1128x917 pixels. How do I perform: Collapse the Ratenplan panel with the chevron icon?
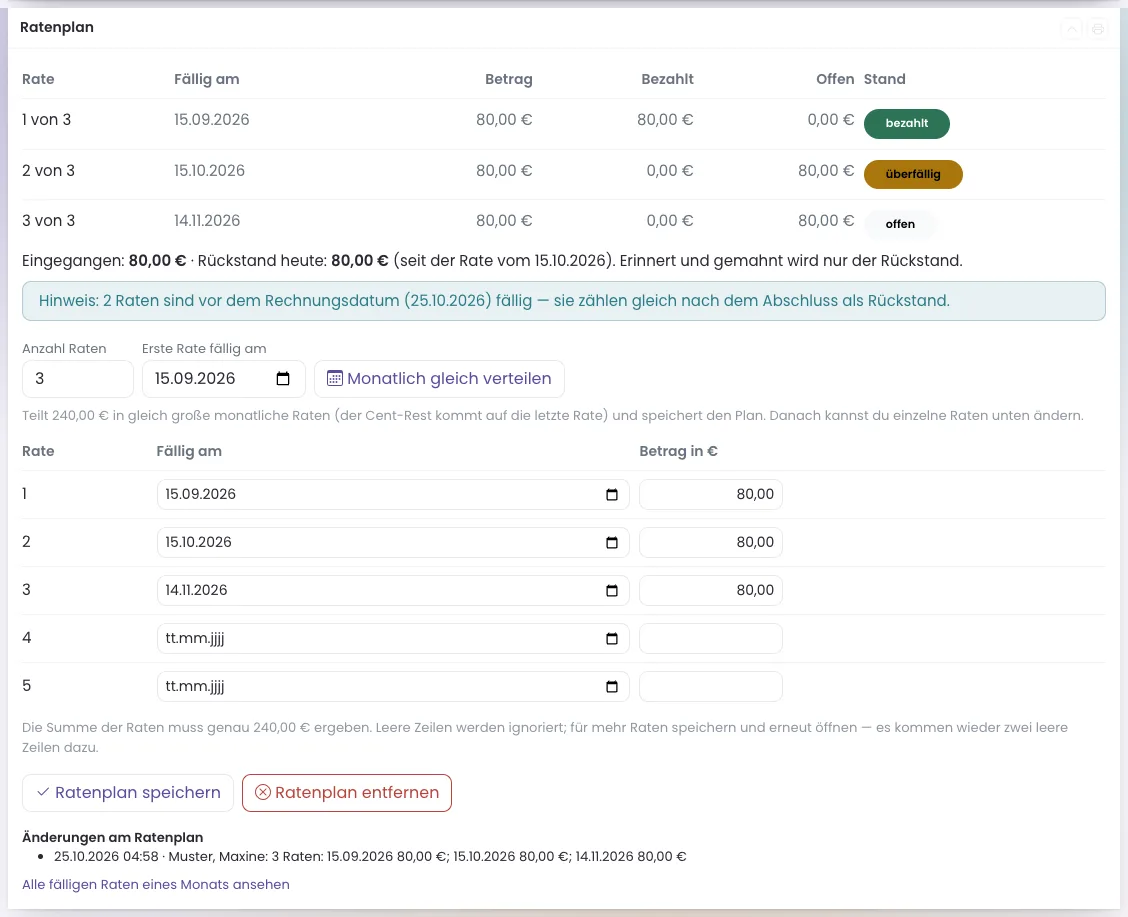[1071, 29]
